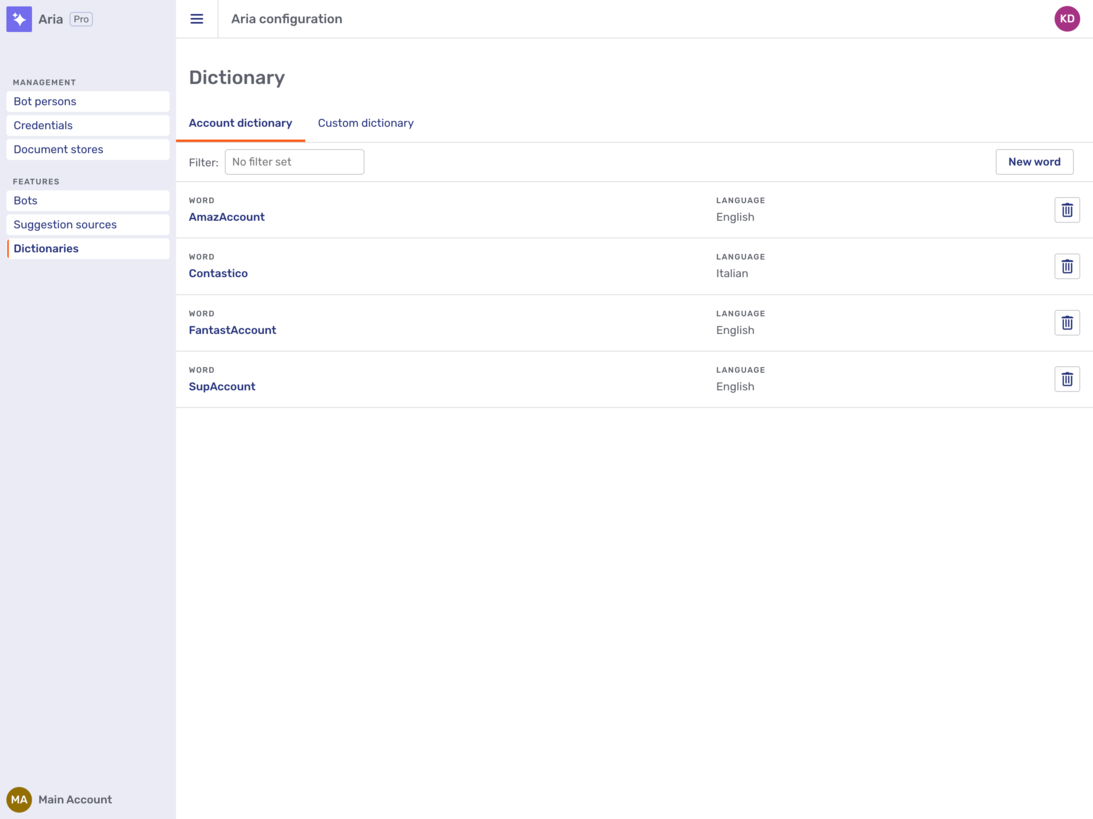Click the Pro badge next to Aria
Image resolution: width=1093 pixels, height=819 pixels.
82,19
